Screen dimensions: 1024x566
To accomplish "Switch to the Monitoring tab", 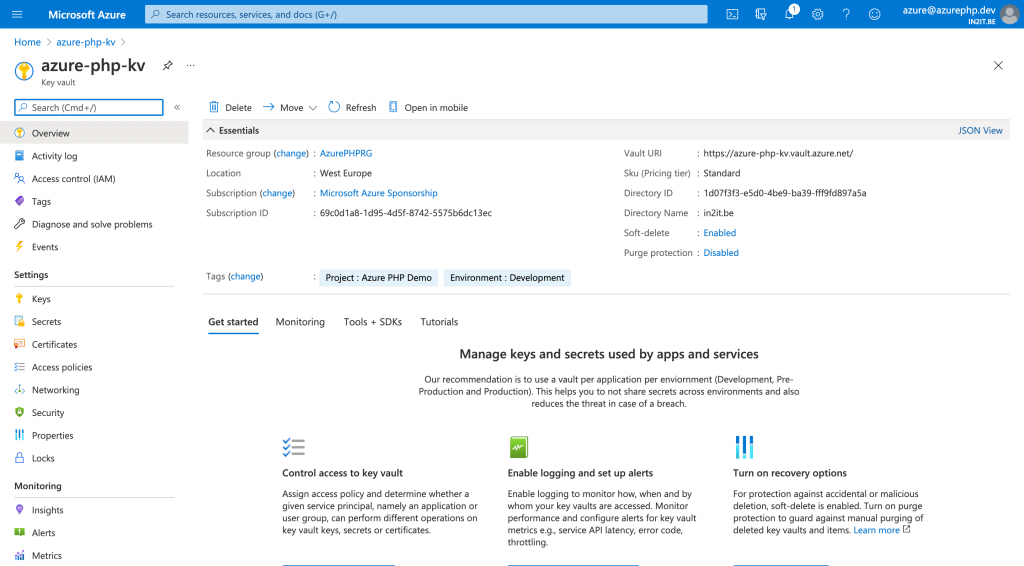I will click(300, 322).
